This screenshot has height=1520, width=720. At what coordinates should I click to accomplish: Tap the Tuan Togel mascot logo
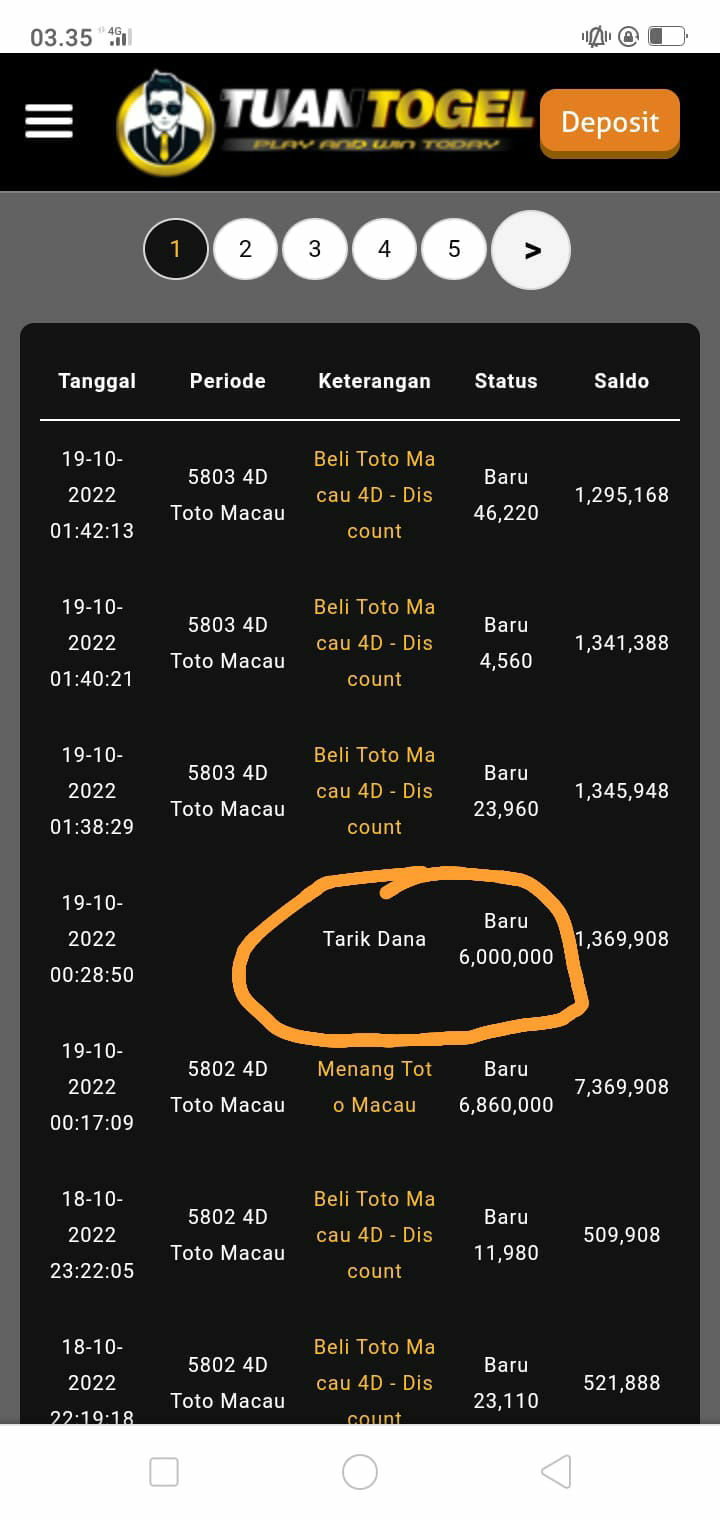click(165, 122)
